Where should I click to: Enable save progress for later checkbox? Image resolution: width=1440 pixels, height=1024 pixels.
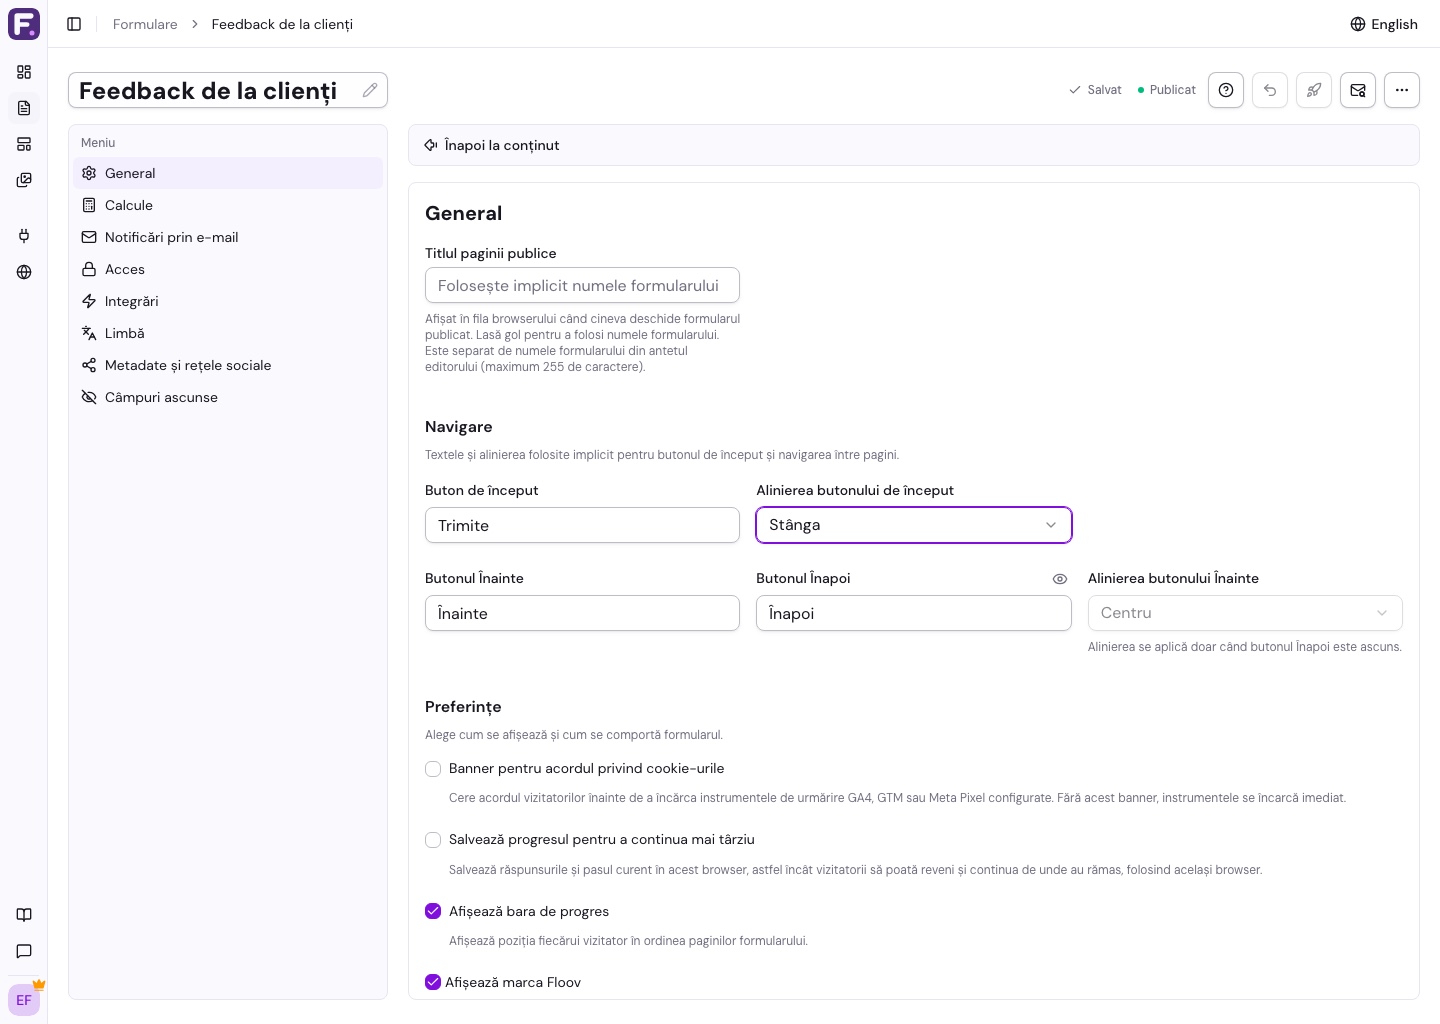[x=433, y=840]
